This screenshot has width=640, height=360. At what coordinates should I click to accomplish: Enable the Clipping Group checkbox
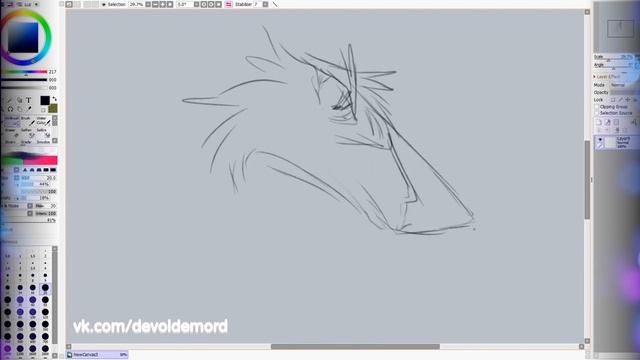pyautogui.click(x=596, y=107)
